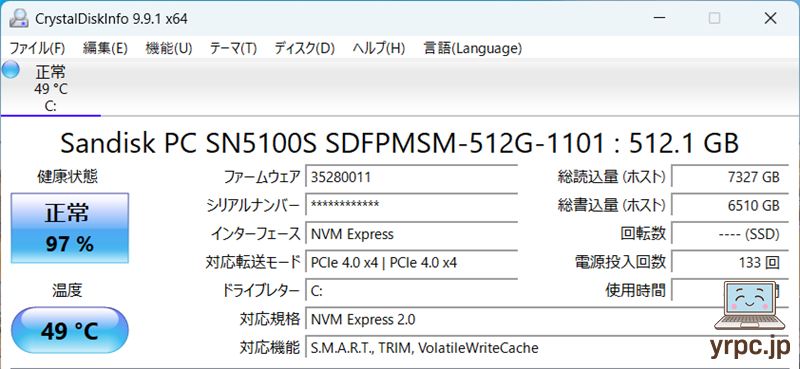This screenshot has width=800, height=369.
Task: Click the インターフェース label
Action: tap(256, 234)
